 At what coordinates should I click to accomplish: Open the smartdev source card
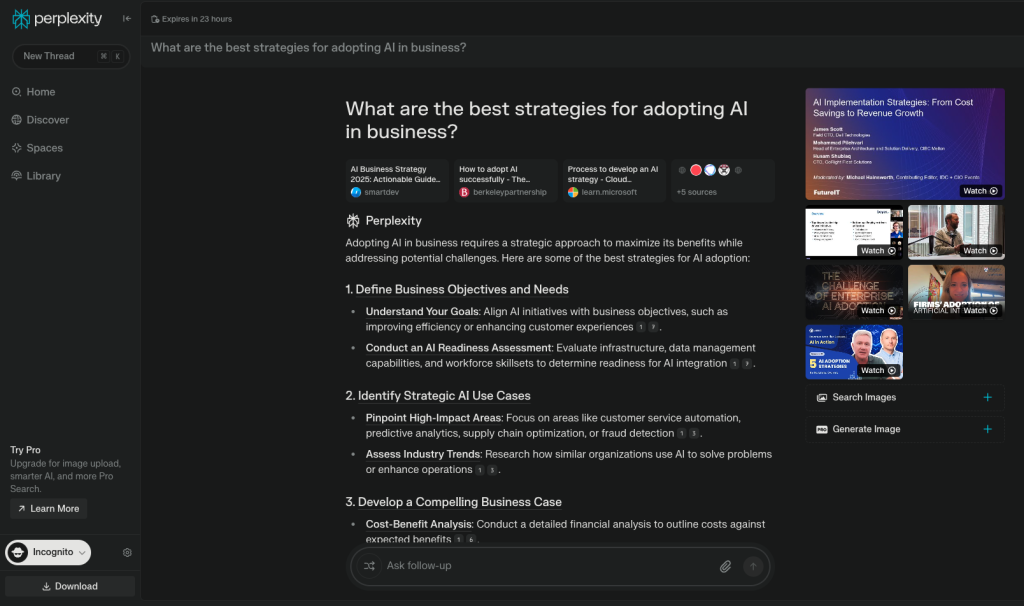click(x=398, y=181)
